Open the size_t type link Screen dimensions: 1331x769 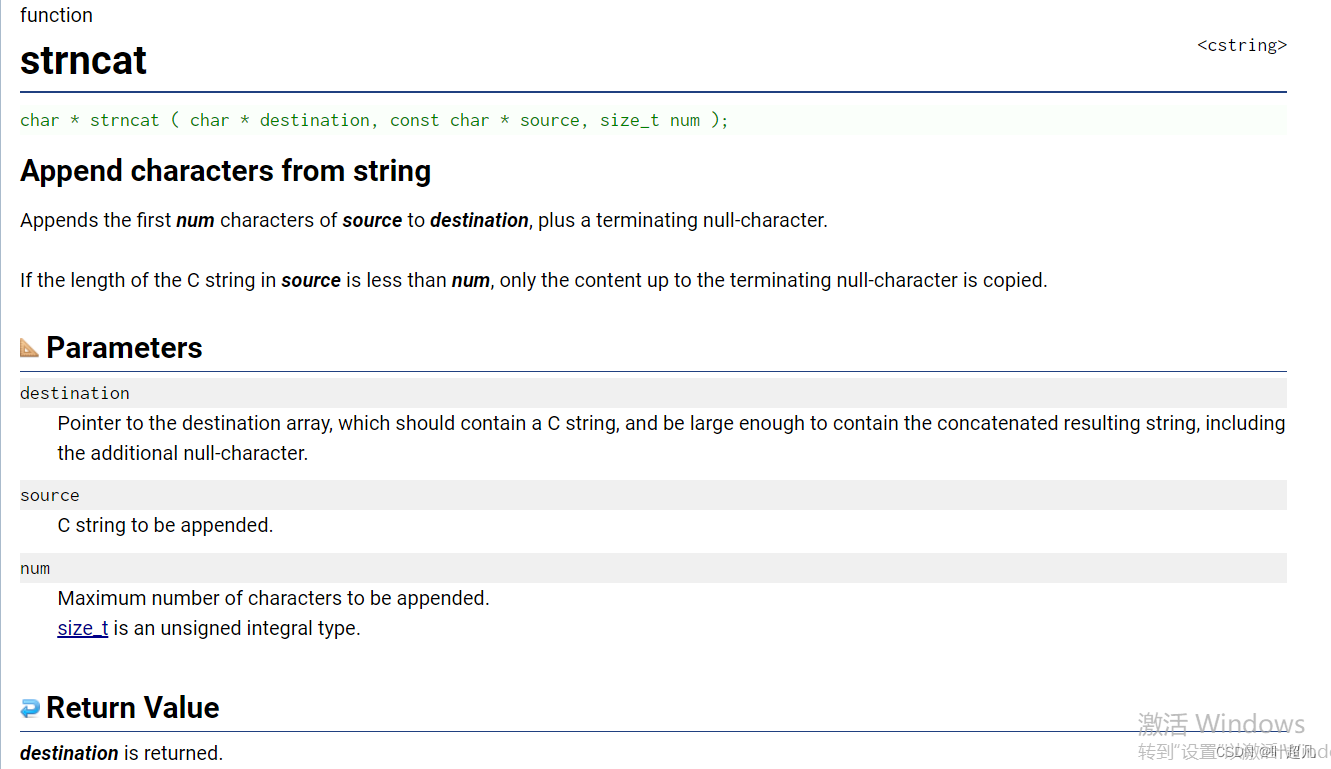pos(83,628)
